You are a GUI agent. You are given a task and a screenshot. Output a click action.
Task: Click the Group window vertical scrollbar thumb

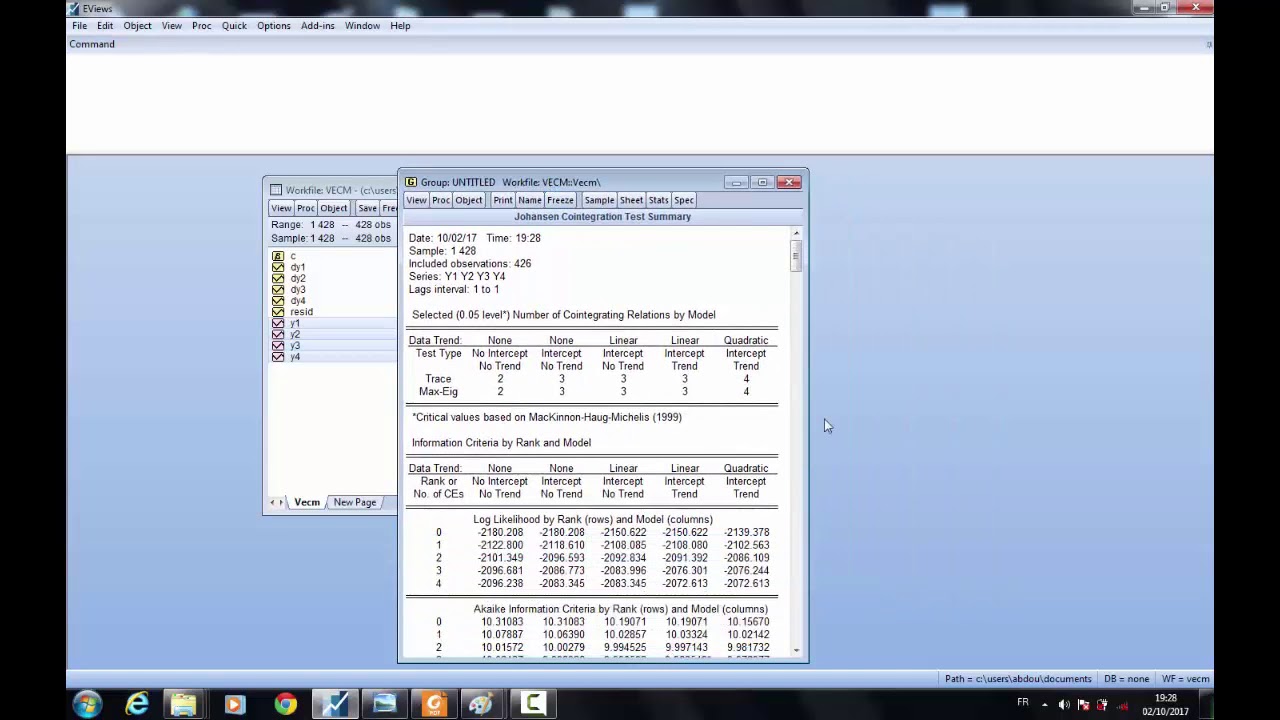pos(796,258)
